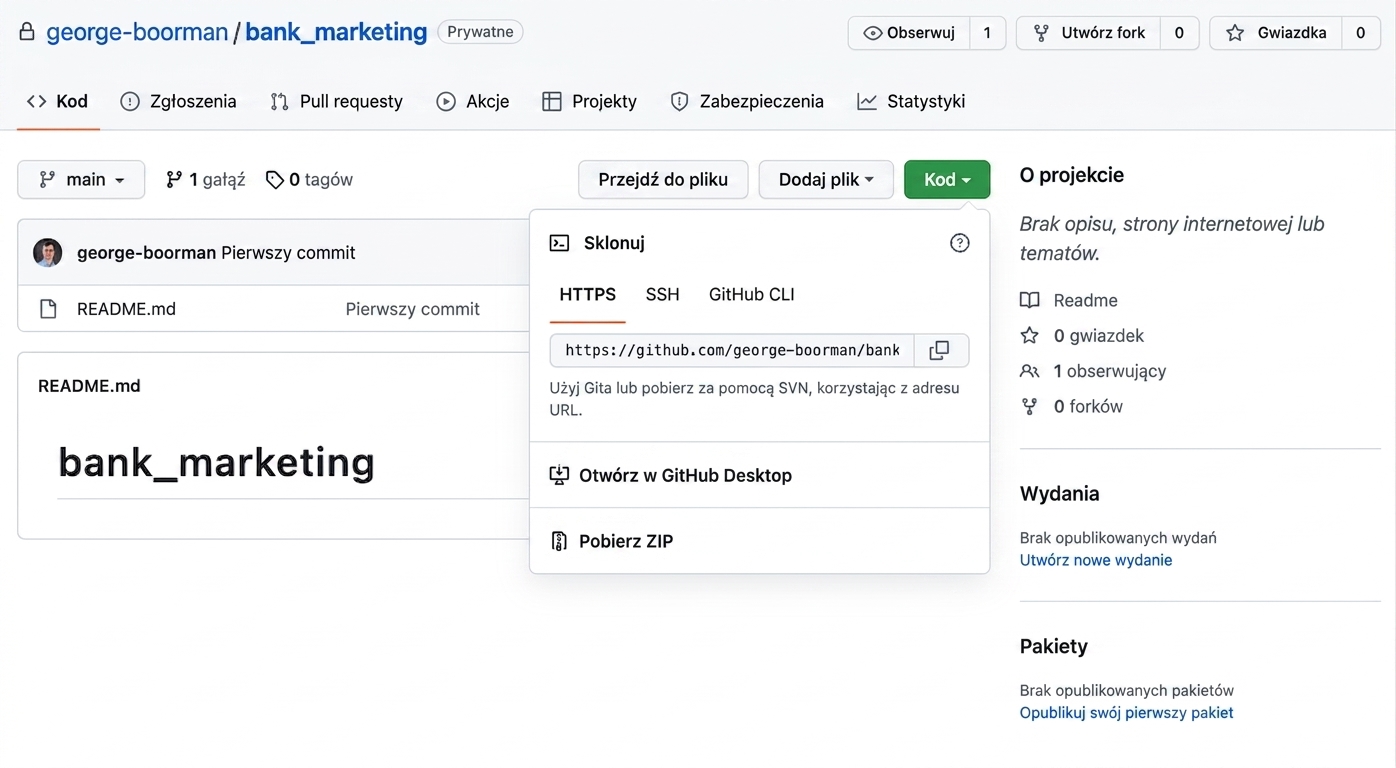This screenshot has width=1396, height=768.
Task: Click the README.md file icon
Action: [48, 309]
